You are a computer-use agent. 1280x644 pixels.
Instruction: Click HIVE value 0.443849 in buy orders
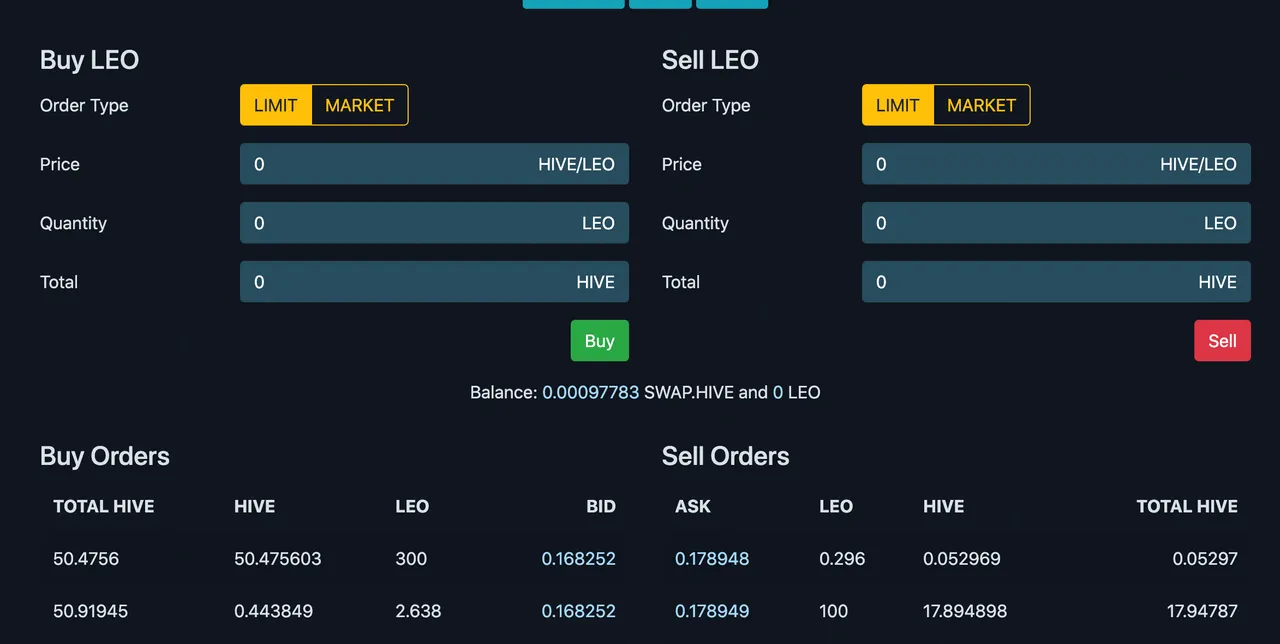273,611
